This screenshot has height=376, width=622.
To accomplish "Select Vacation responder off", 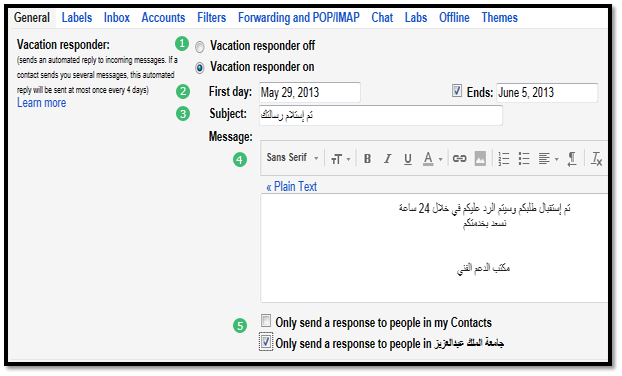I will coord(200,47).
